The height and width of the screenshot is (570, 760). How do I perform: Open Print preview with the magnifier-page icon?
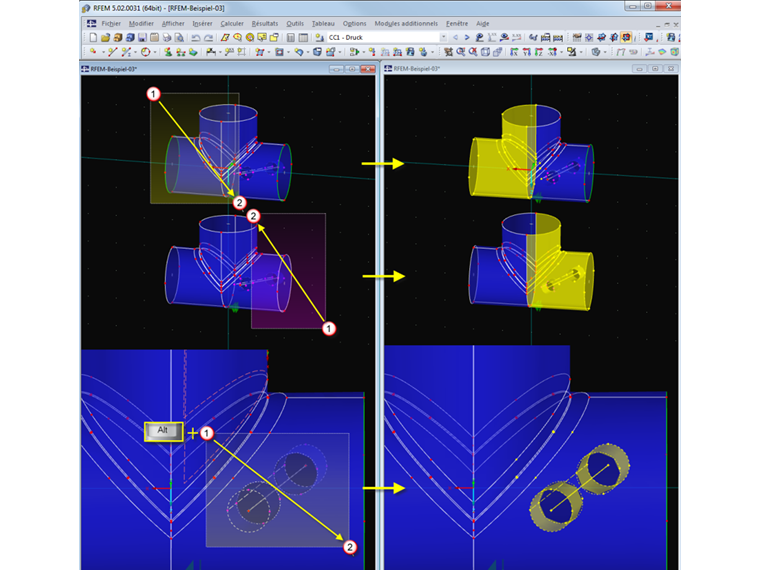pos(179,37)
